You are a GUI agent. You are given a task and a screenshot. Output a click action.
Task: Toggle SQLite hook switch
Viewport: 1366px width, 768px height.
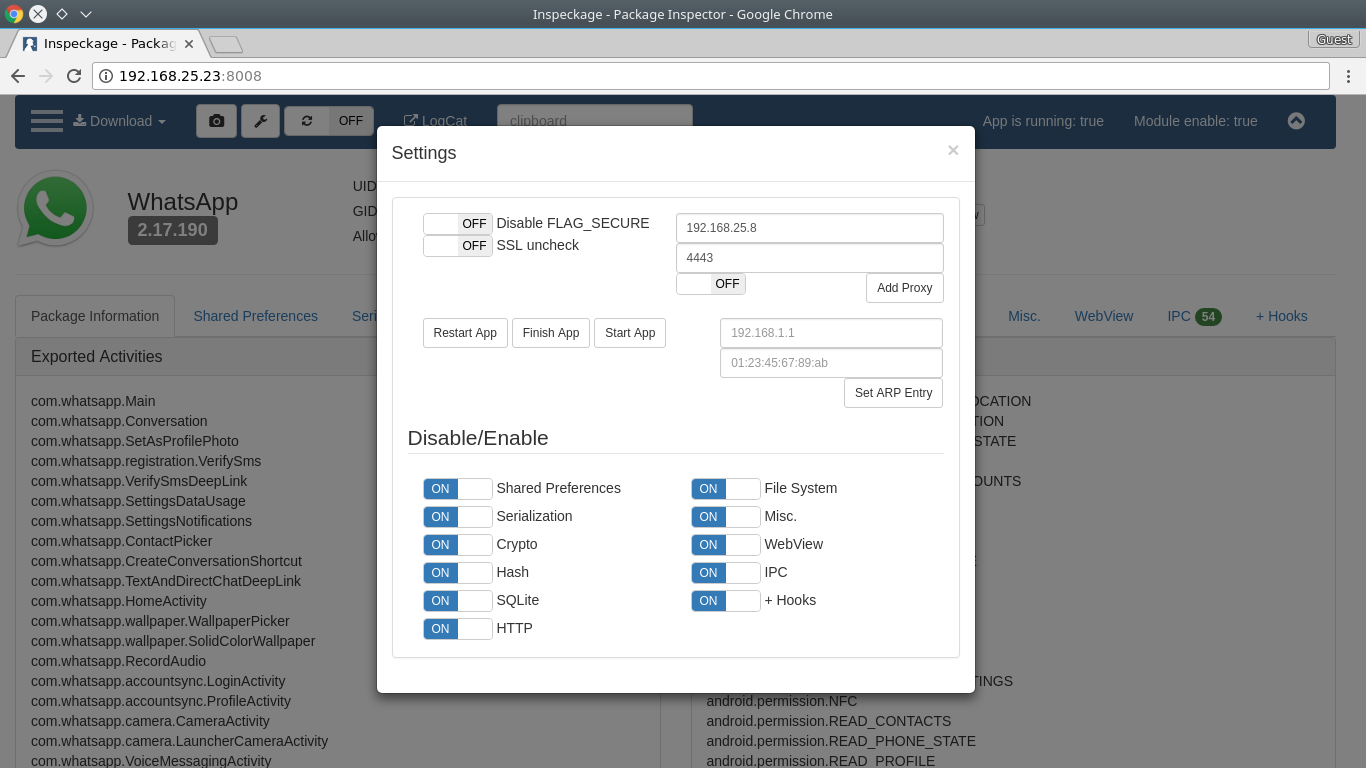tap(458, 601)
